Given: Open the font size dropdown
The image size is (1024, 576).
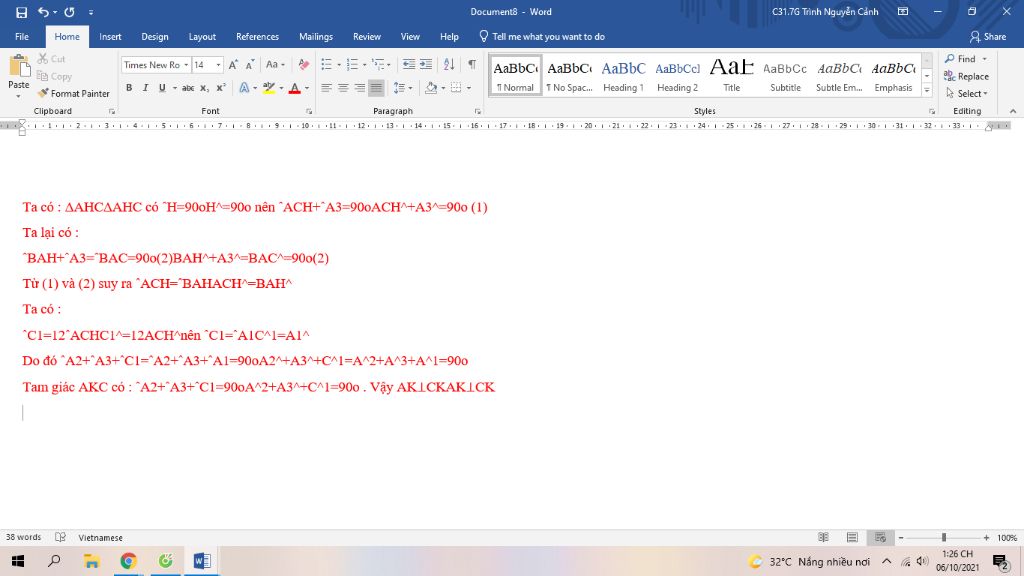Looking at the screenshot, I should (x=218, y=65).
